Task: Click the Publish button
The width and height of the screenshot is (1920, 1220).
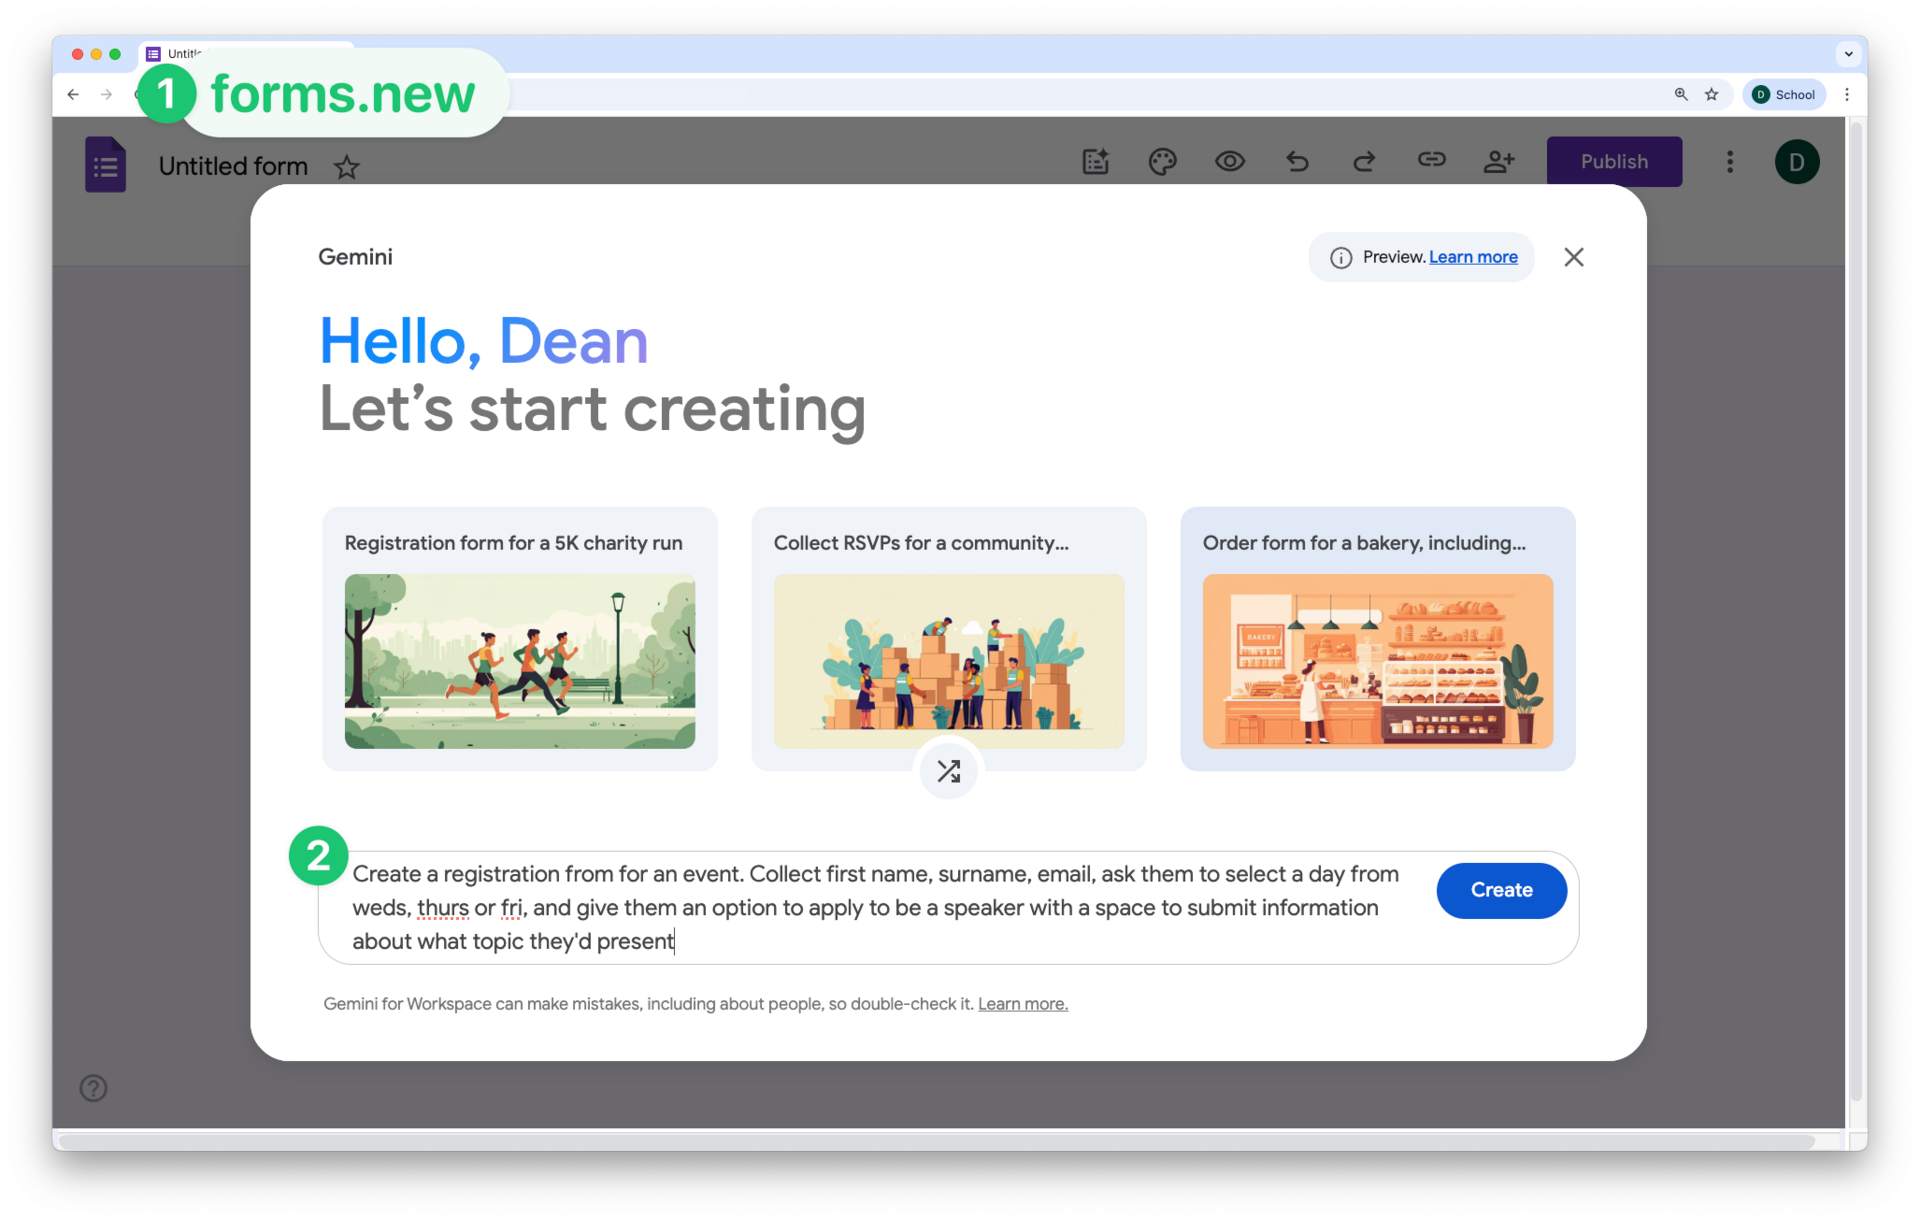Action: (1613, 161)
